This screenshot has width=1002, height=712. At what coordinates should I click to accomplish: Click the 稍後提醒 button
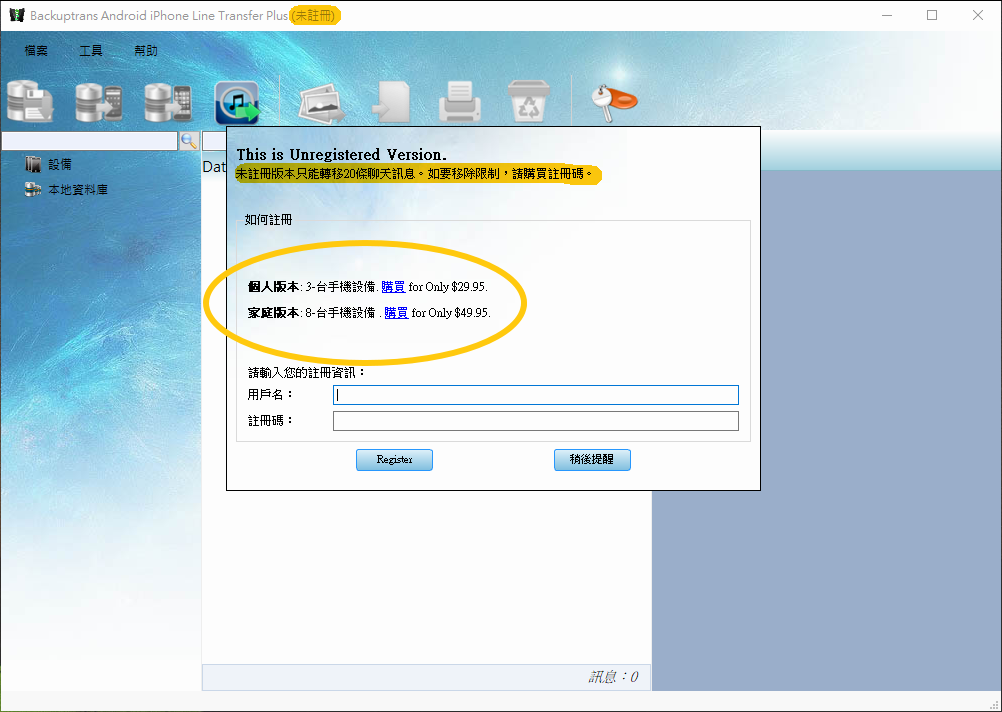click(x=592, y=460)
